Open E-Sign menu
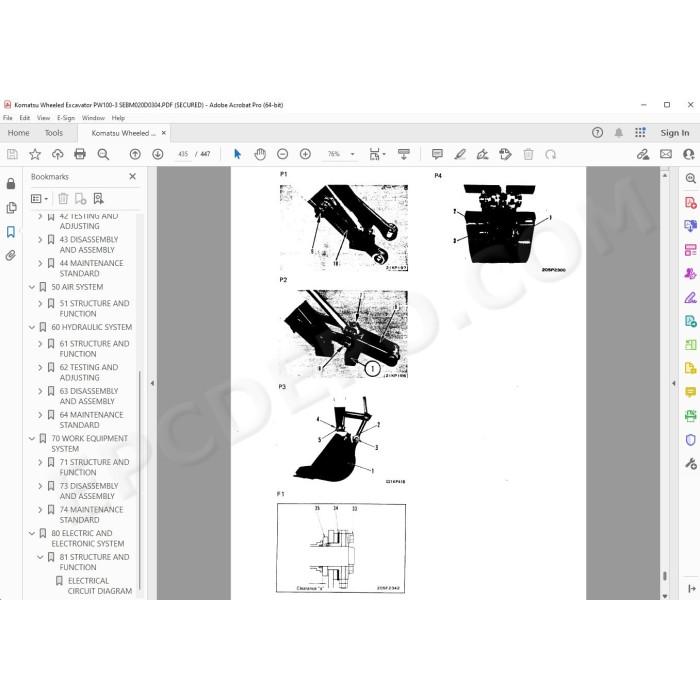The width and height of the screenshot is (700, 700). coord(66,118)
